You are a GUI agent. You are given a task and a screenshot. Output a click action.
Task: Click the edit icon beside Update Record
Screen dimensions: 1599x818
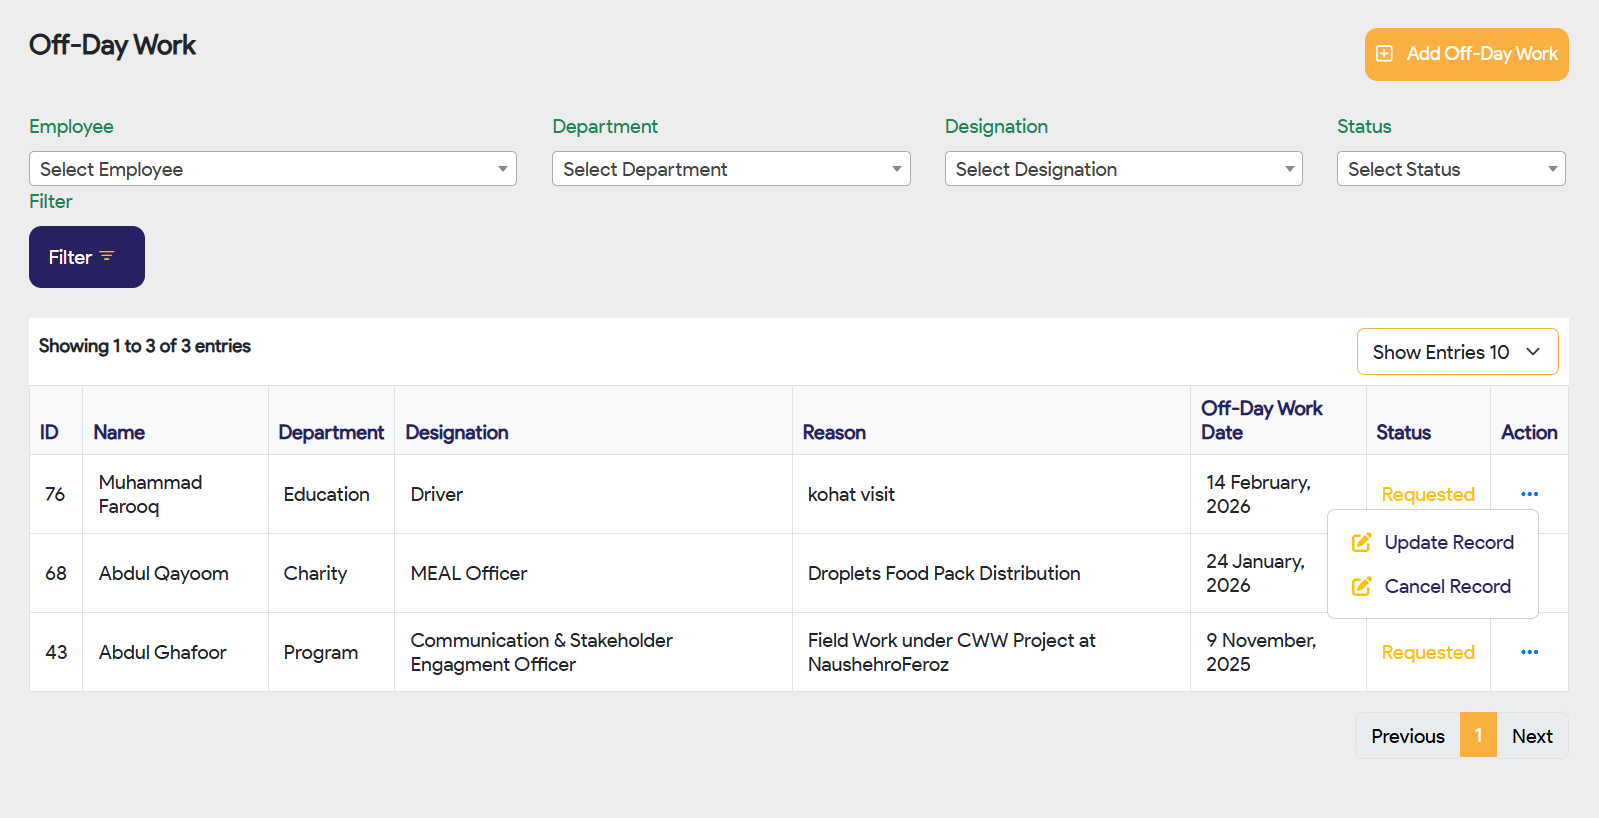(1361, 542)
